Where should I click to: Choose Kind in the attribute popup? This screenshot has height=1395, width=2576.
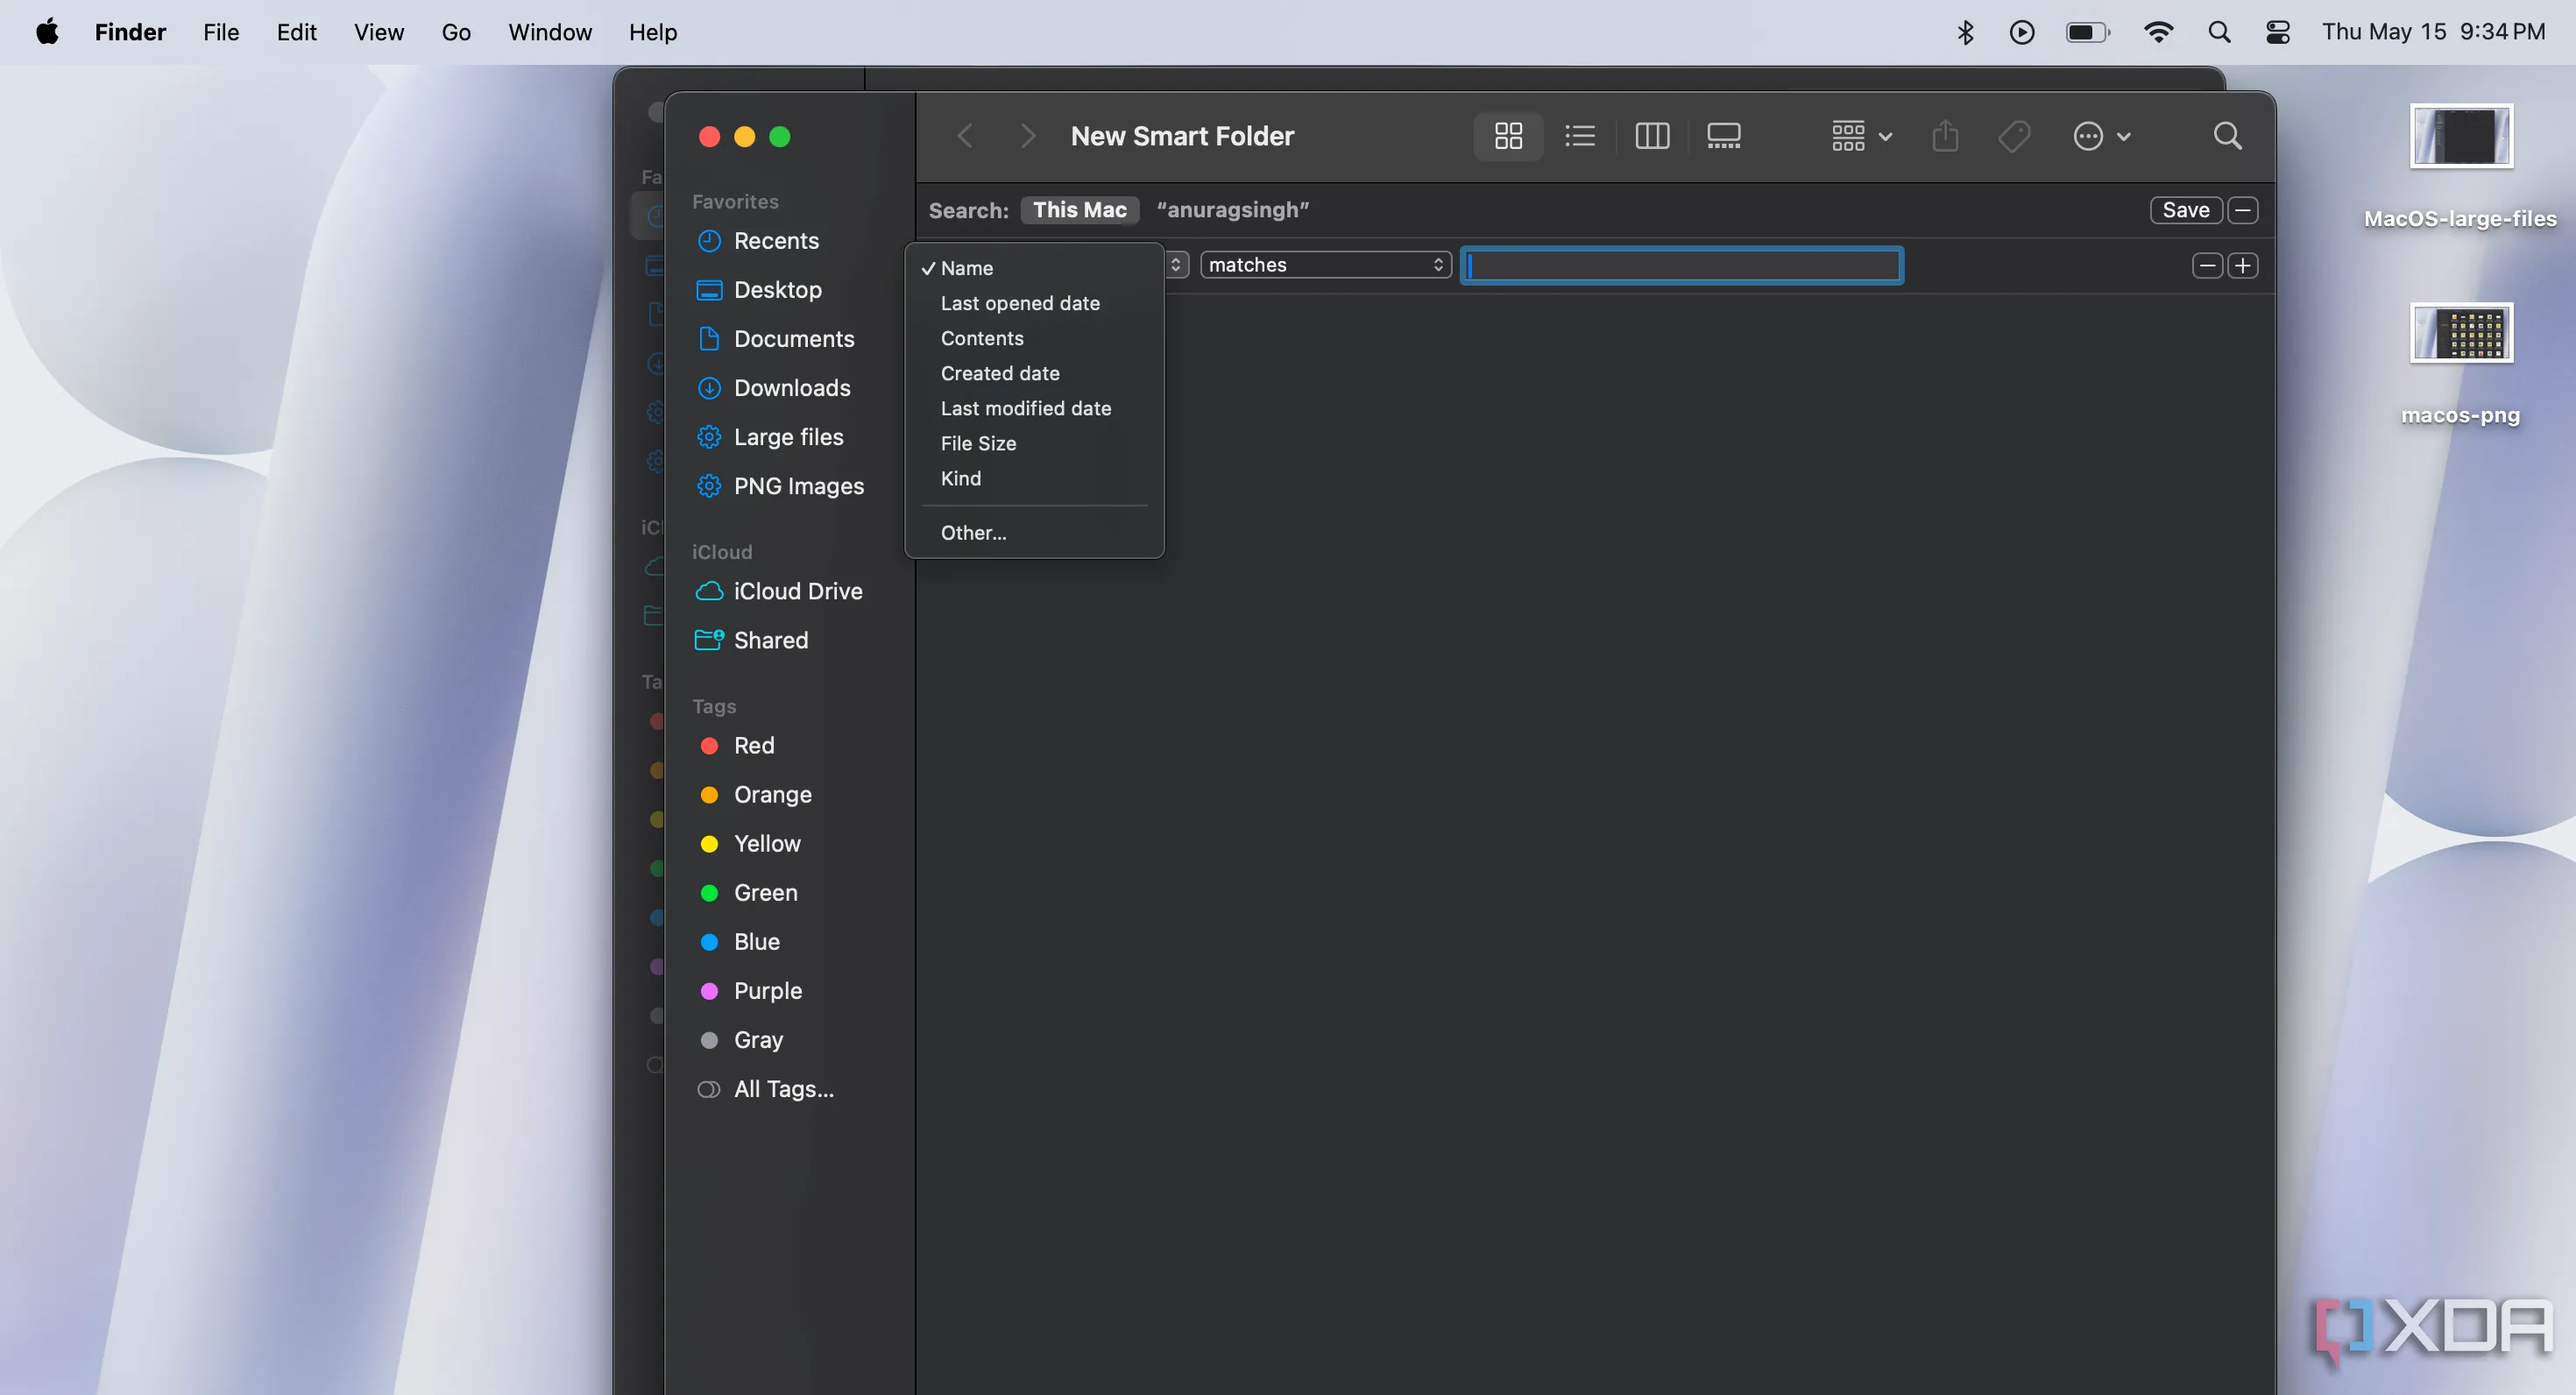[x=1034, y=478]
